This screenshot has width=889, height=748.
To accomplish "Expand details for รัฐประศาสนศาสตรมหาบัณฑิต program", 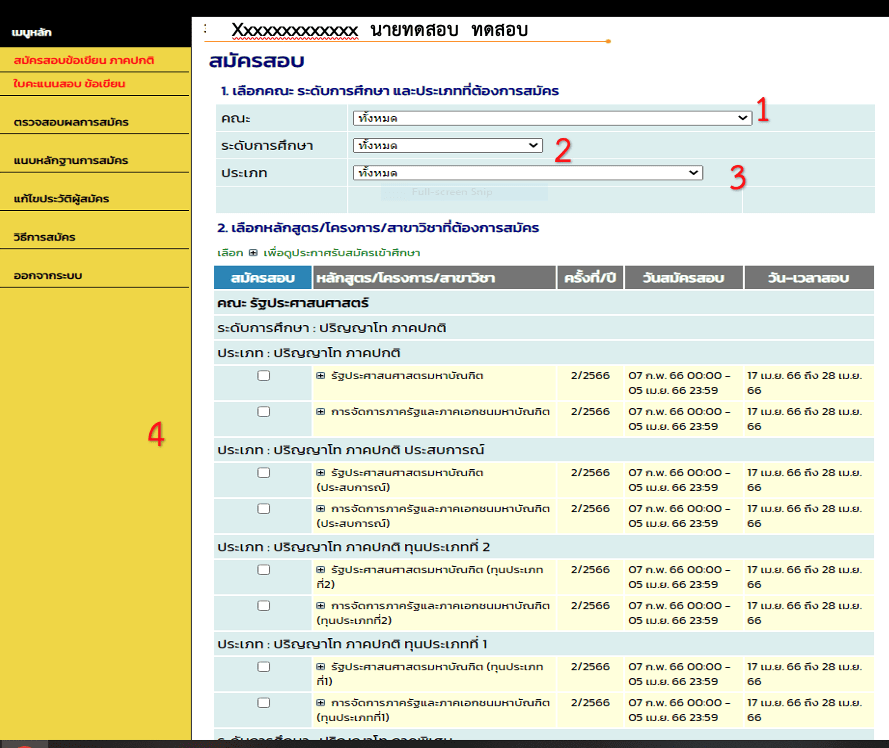I will (323, 376).
